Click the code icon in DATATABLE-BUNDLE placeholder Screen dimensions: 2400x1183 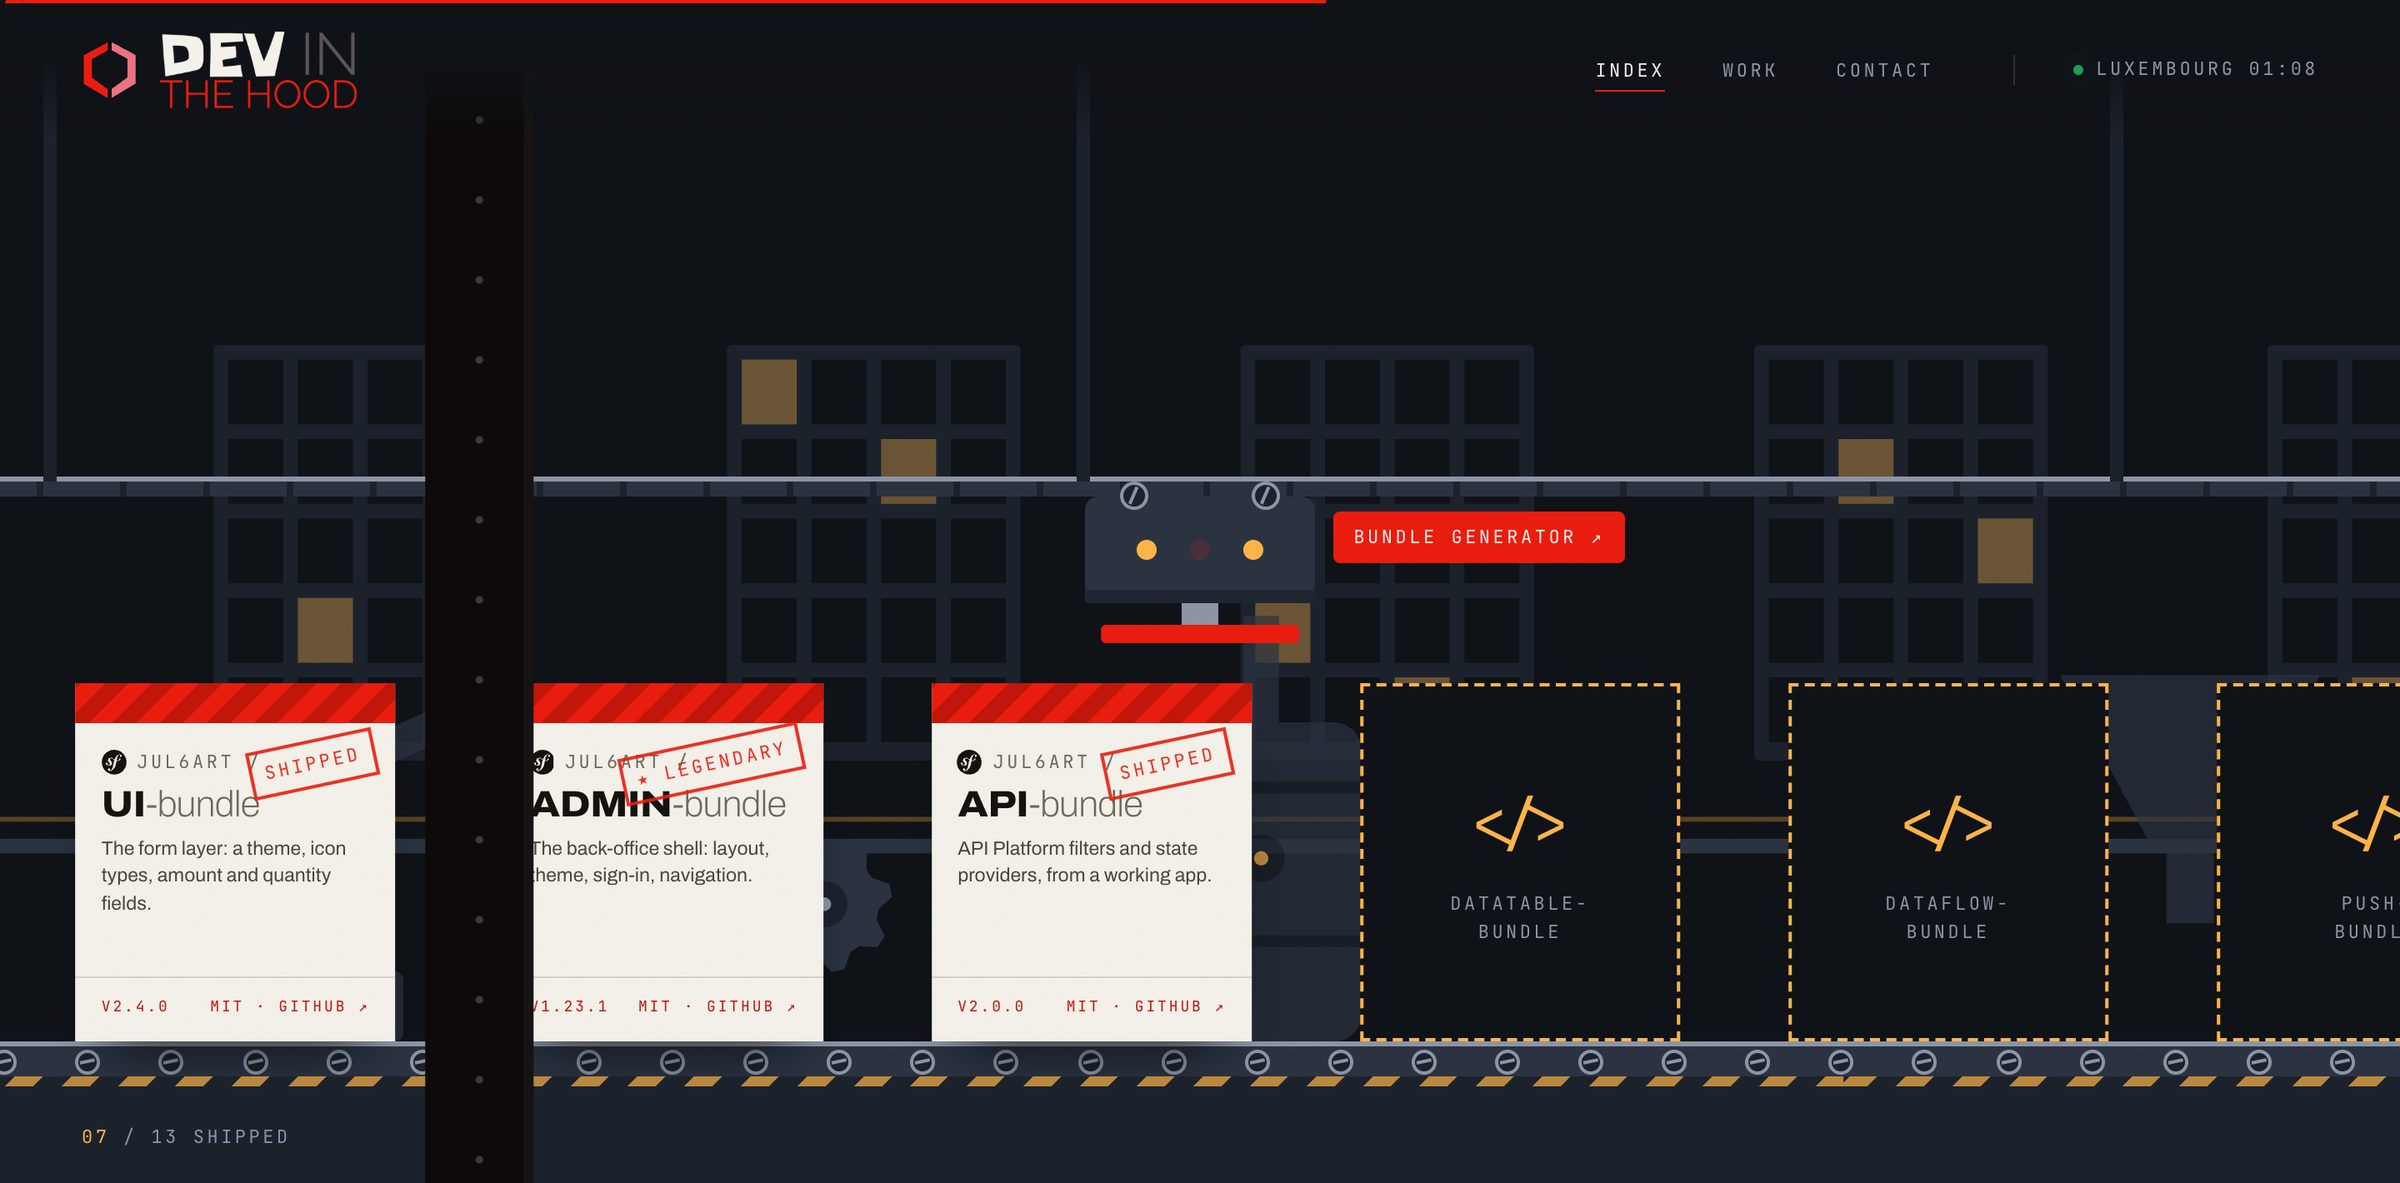click(1519, 824)
